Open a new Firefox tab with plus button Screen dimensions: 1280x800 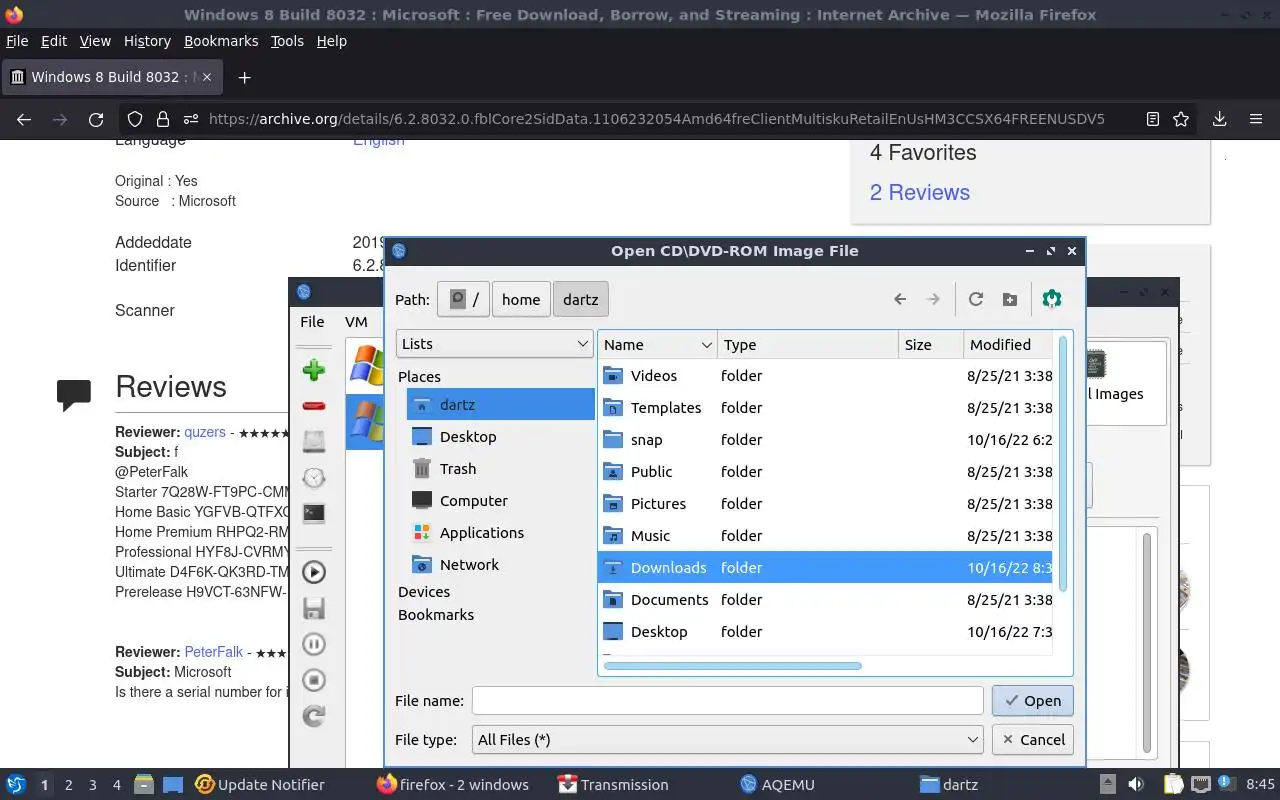coord(244,77)
